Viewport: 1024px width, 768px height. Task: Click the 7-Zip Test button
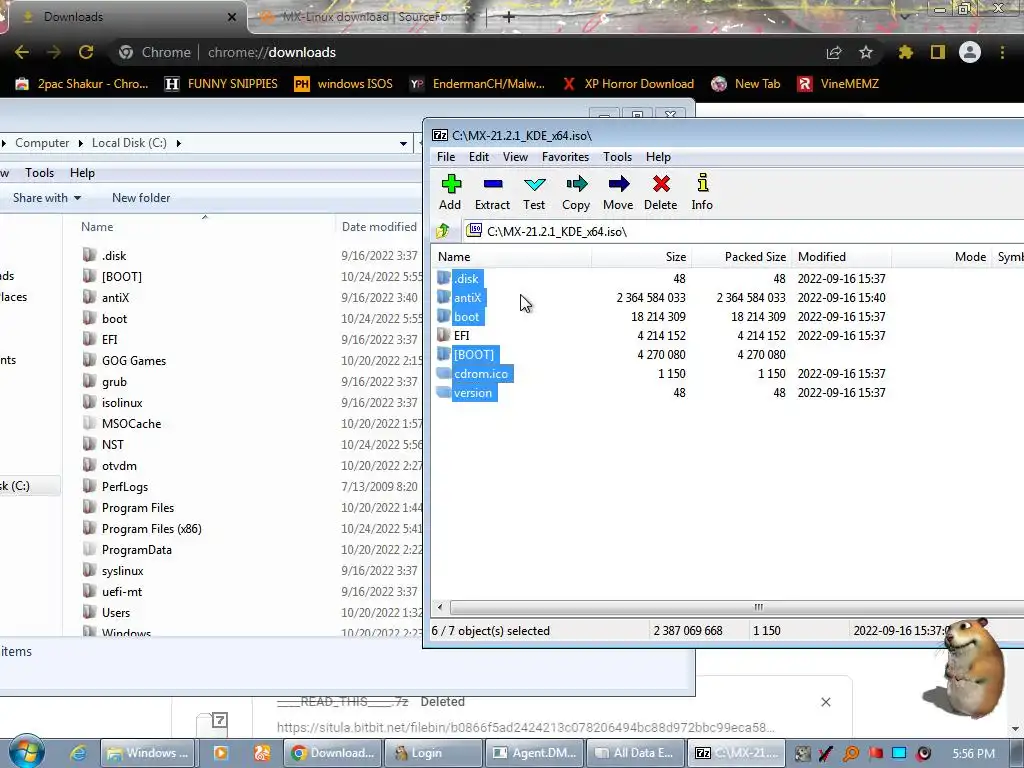tap(534, 193)
